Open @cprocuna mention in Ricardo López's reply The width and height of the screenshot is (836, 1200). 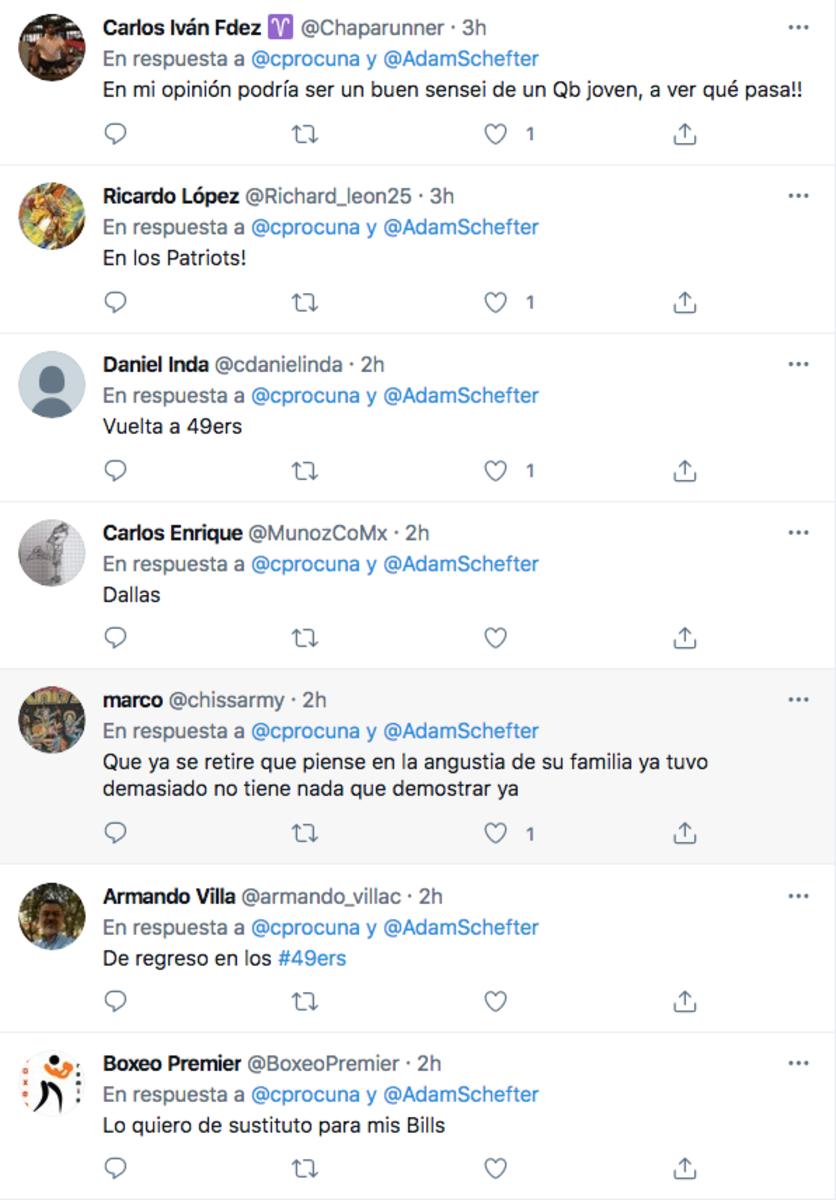click(305, 227)
